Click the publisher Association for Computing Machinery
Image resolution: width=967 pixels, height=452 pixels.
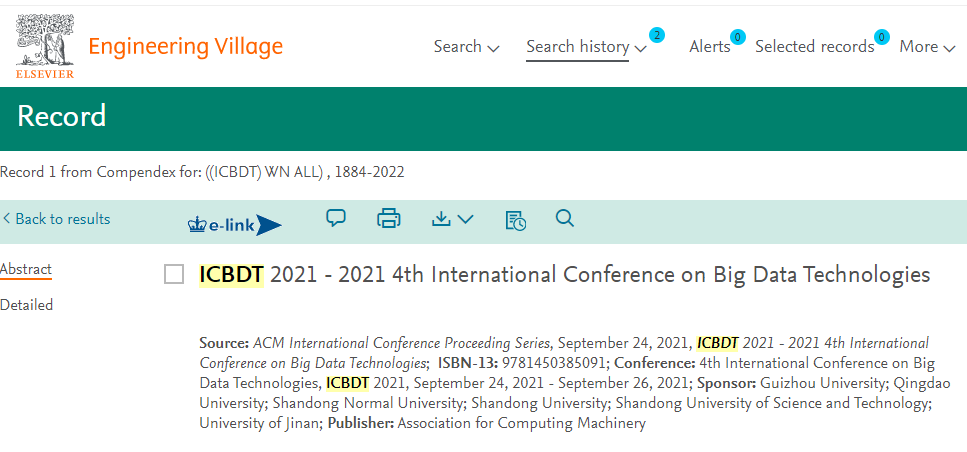(x=522, y=424)
